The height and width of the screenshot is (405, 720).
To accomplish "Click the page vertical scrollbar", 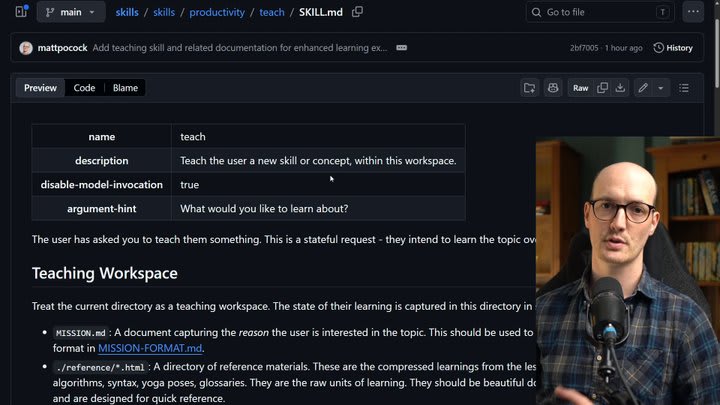I will (717, 55).
